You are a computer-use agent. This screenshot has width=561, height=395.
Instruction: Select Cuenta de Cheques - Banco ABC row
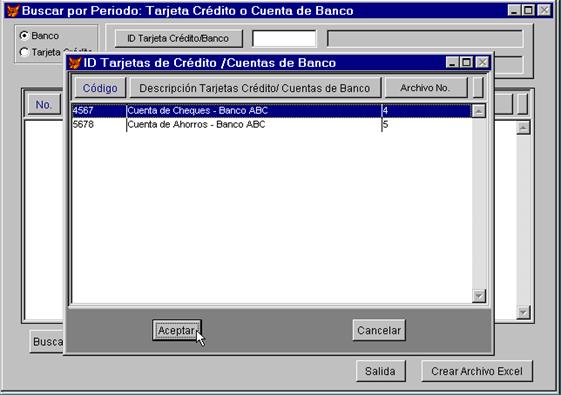(254, 111)
